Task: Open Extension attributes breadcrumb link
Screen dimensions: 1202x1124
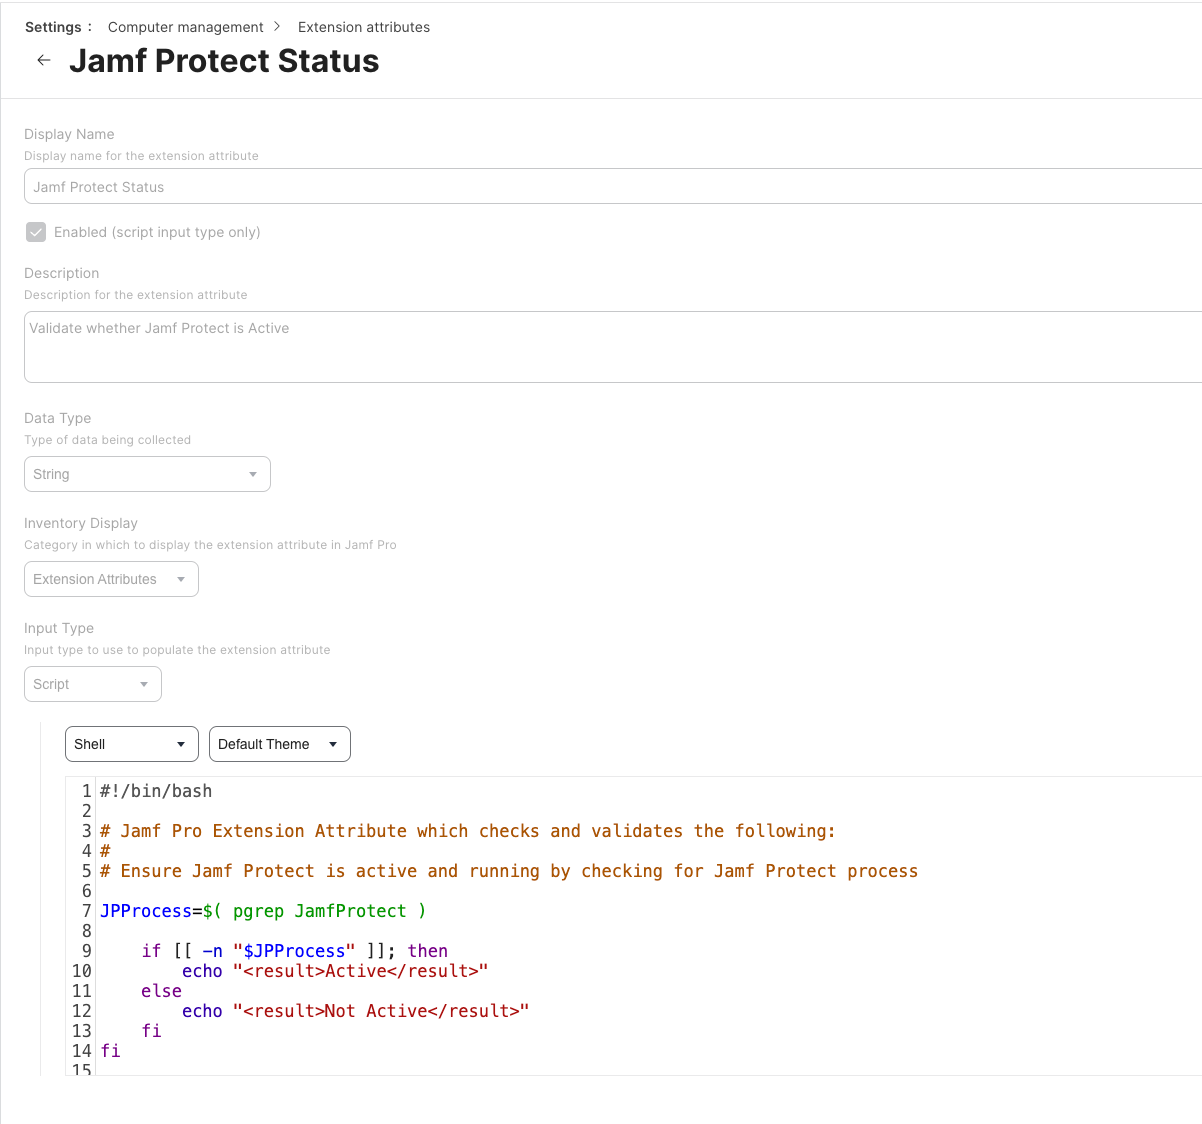Action: click(364, 27)
